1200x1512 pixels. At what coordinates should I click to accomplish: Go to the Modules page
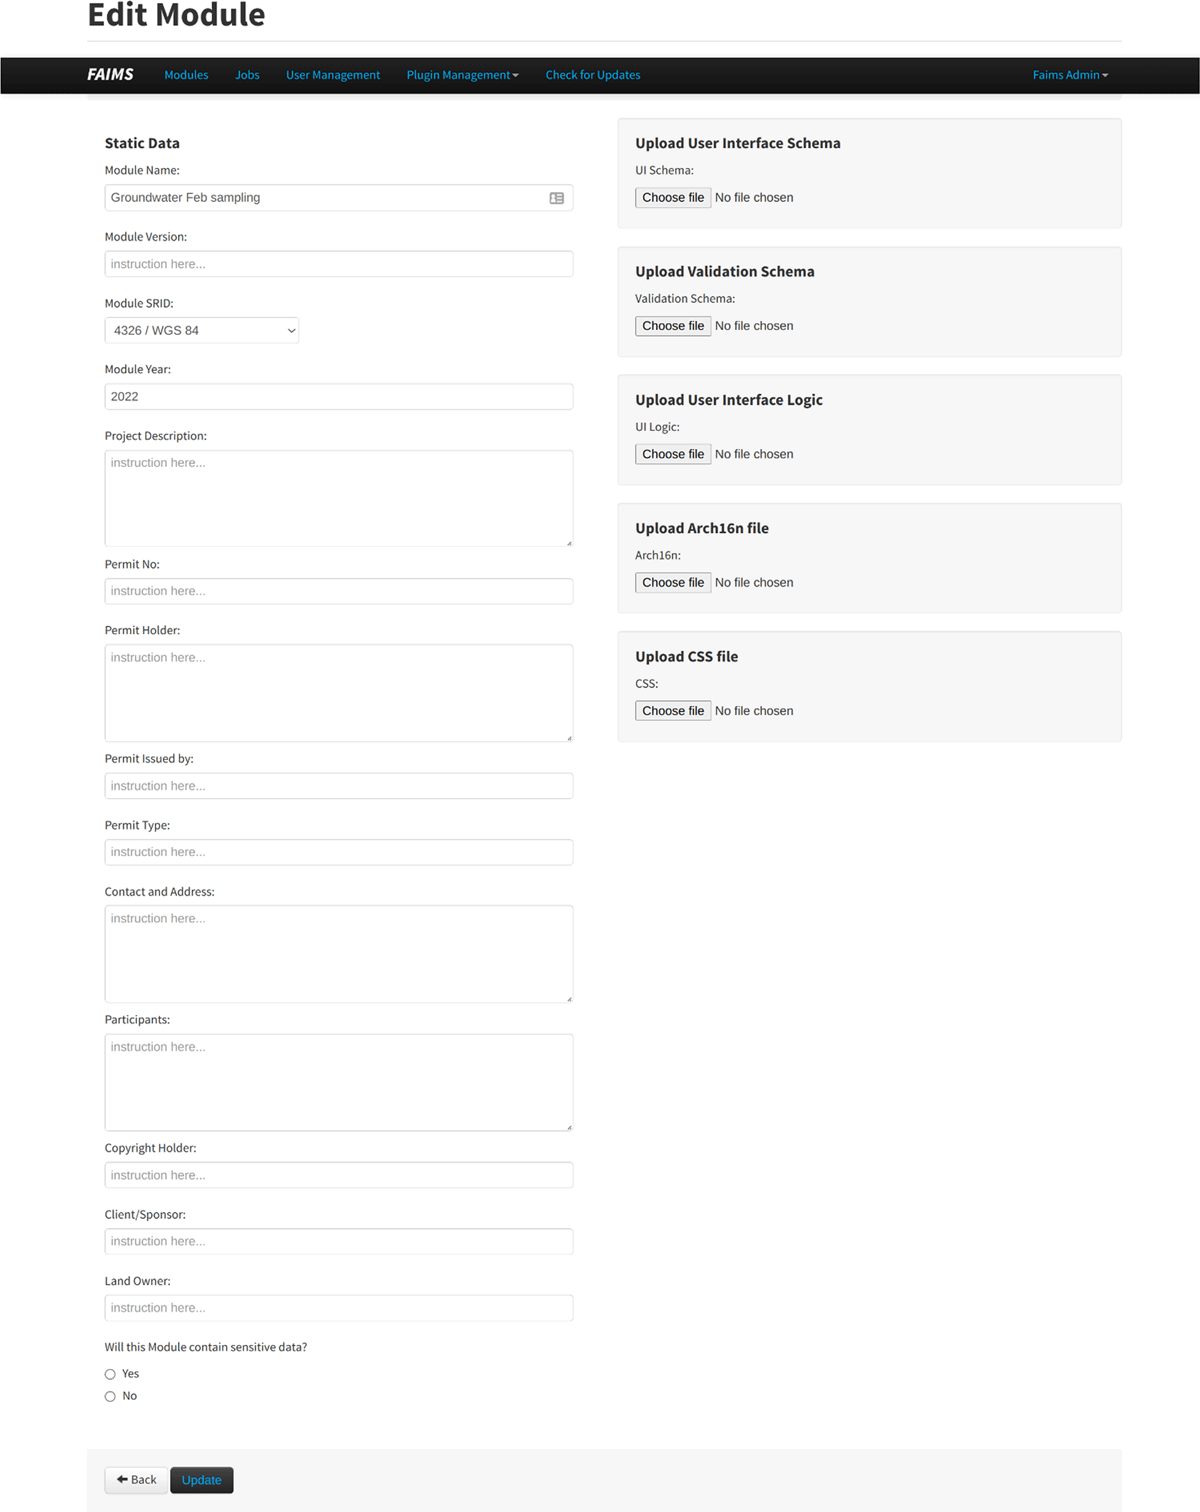186,75
